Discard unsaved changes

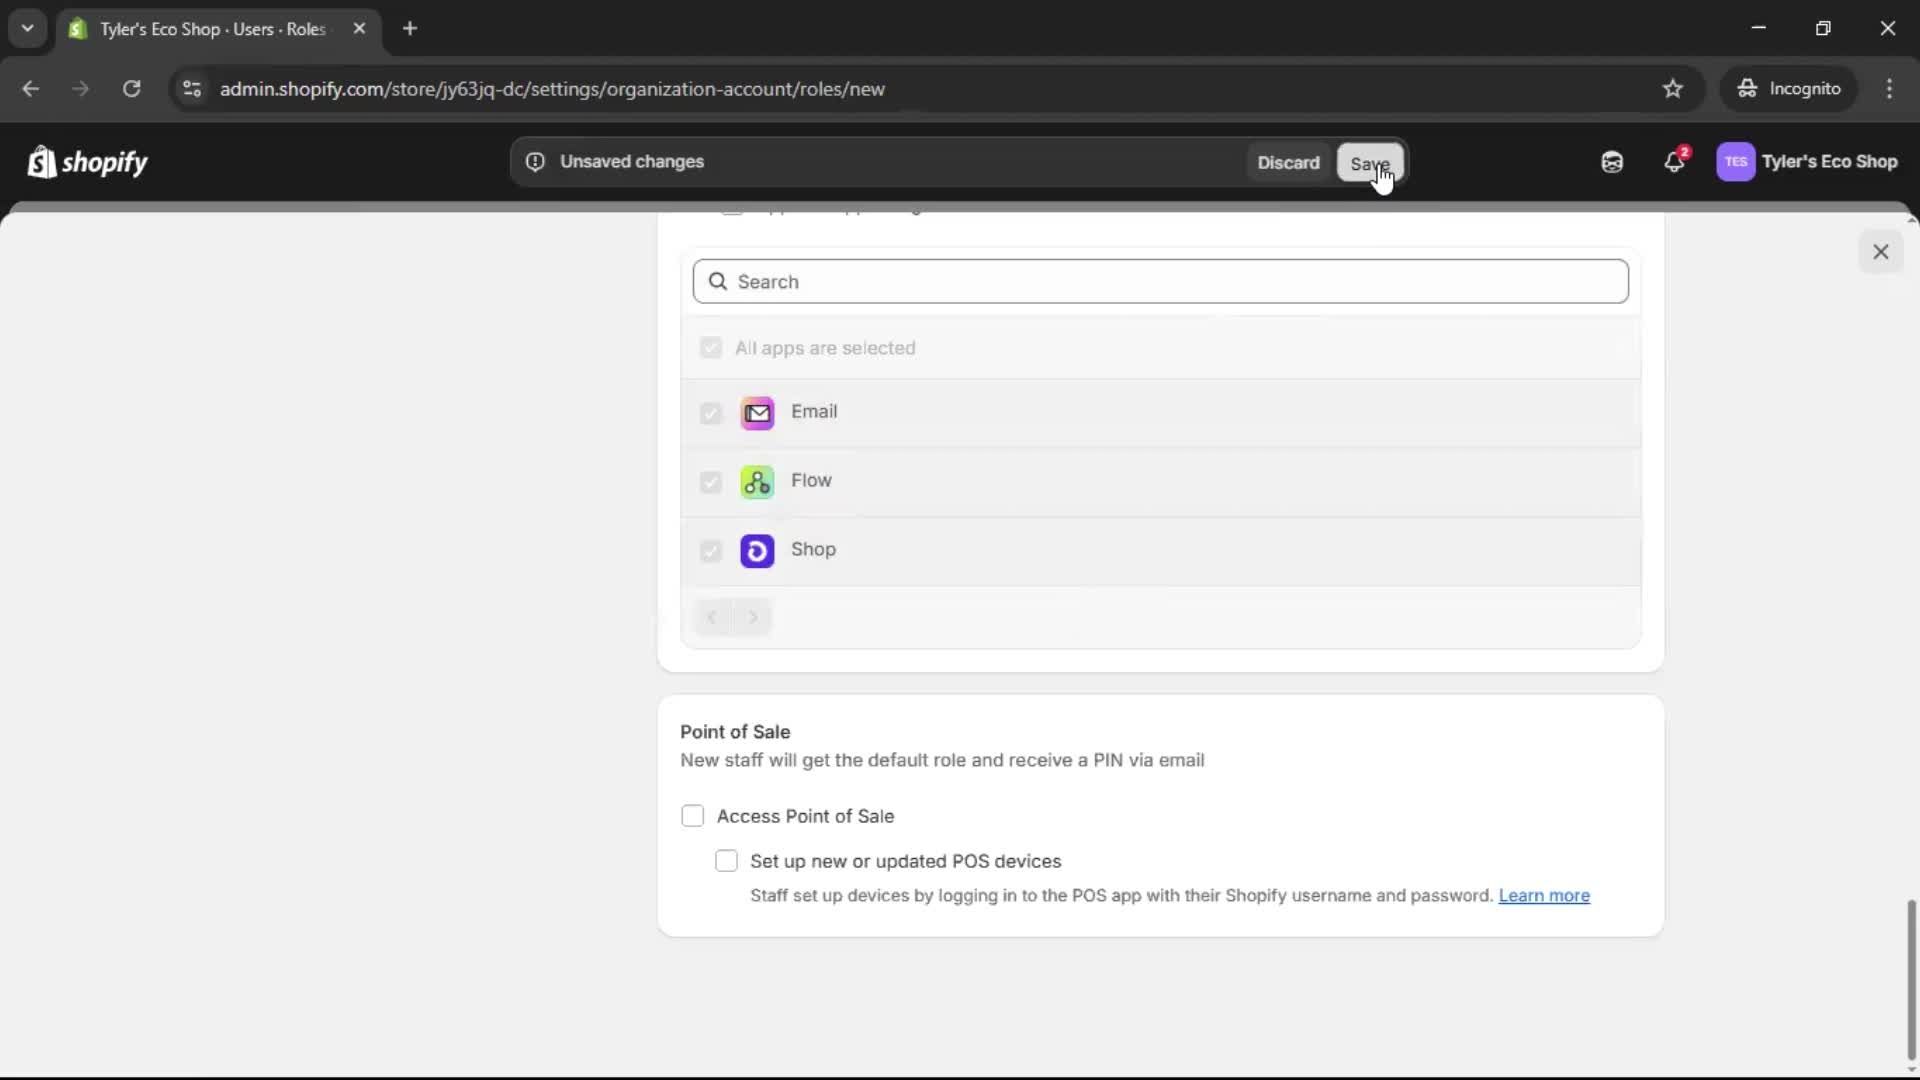point(1288,162)
